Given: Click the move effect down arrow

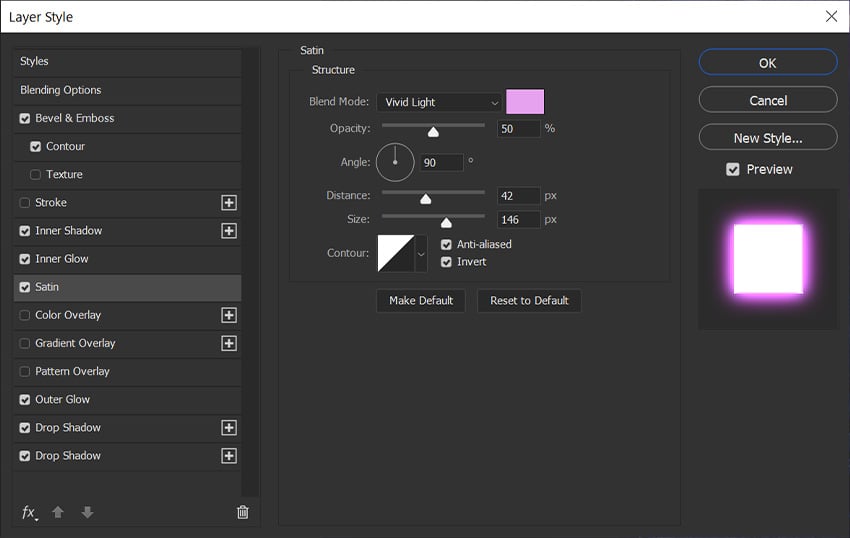Looking at the screenshot, I should click(x=87, y=512).
